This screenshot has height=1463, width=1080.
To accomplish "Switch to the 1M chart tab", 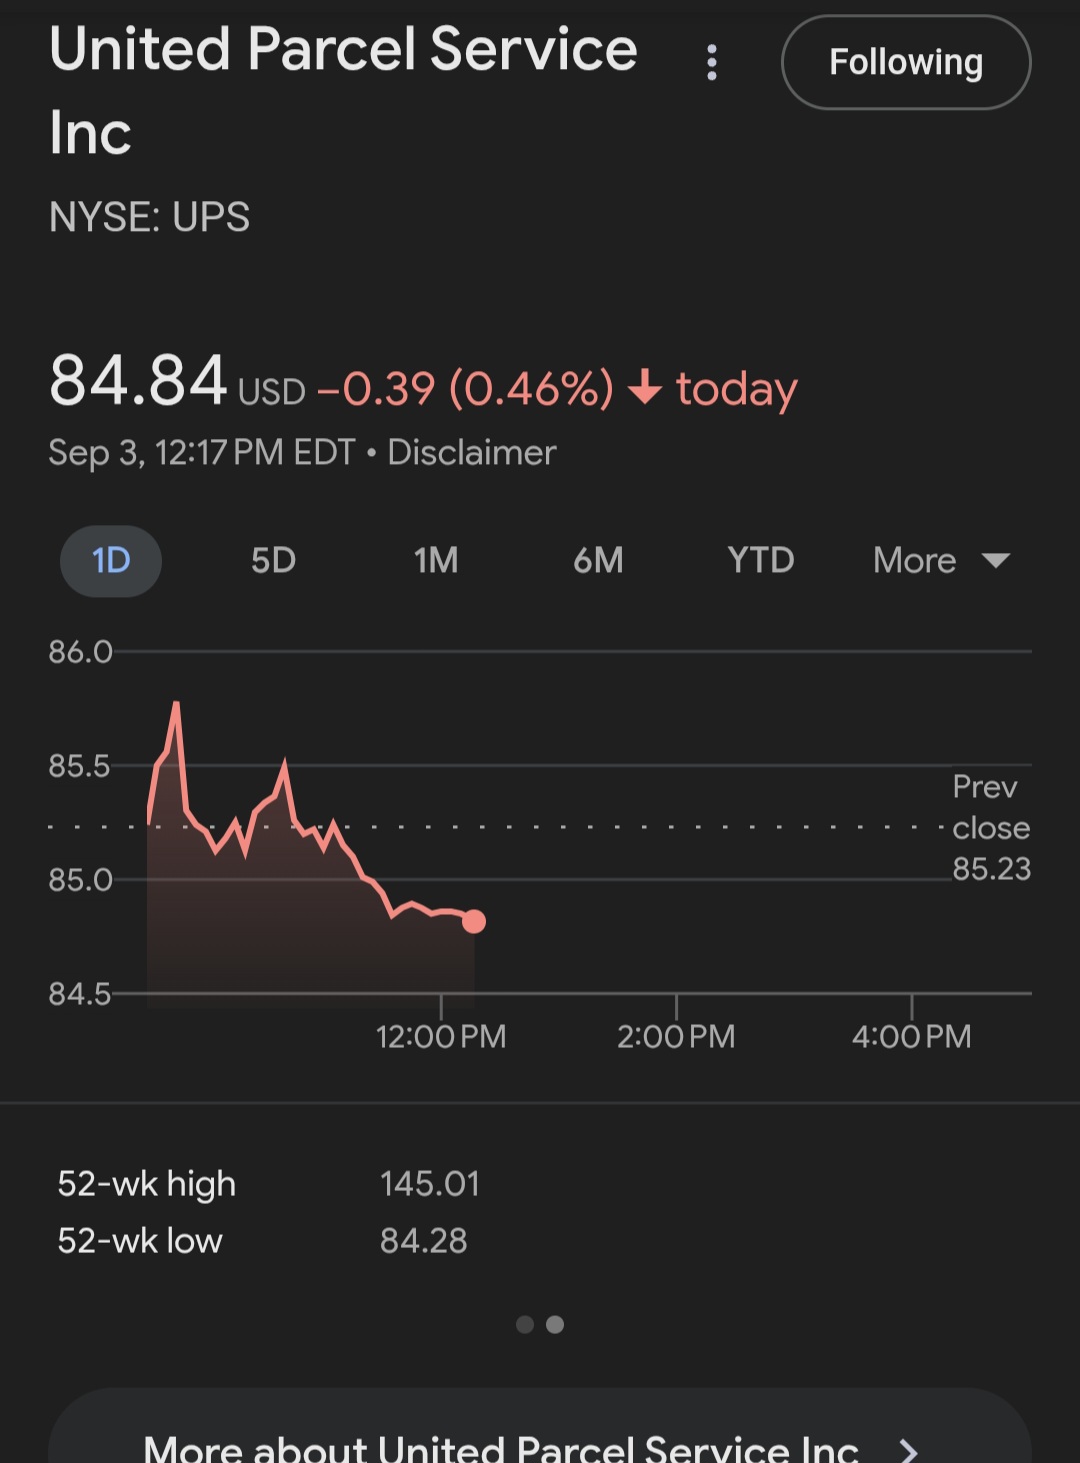I will click(436, 560).
